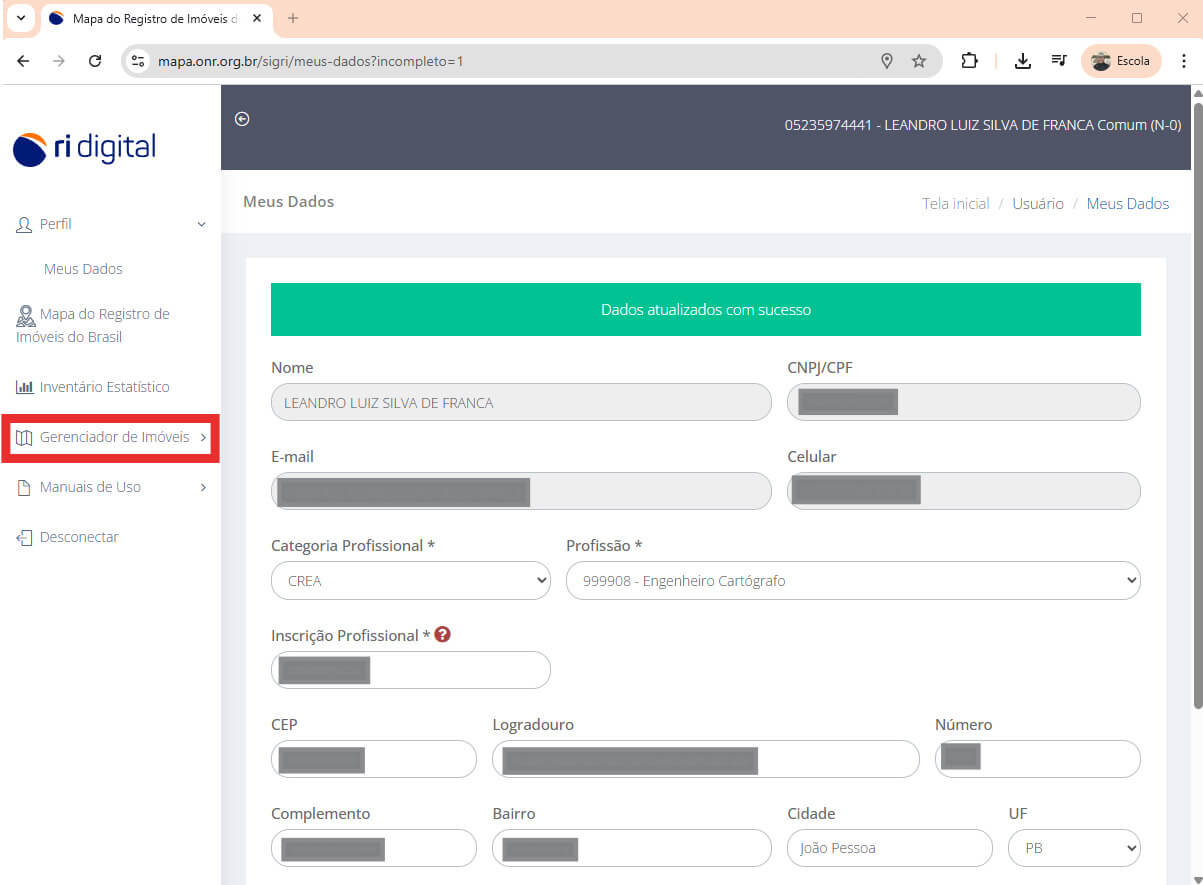
Task: Click Desconectar to log out
Action: click(x=79, y=537)
